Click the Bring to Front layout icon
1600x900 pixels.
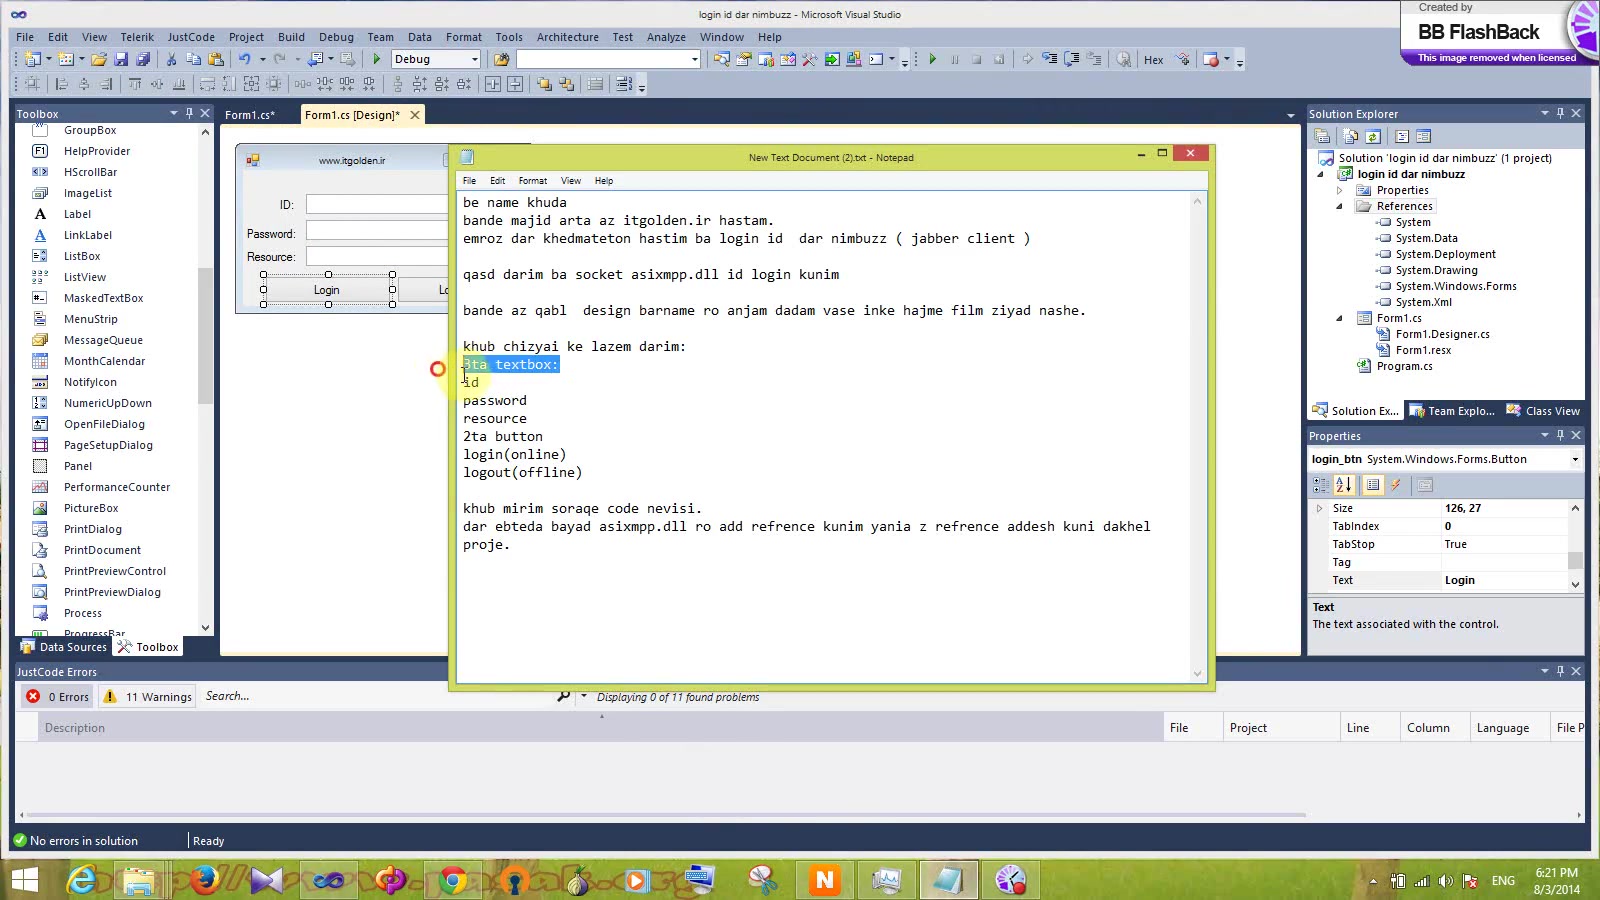click(544, 85)
